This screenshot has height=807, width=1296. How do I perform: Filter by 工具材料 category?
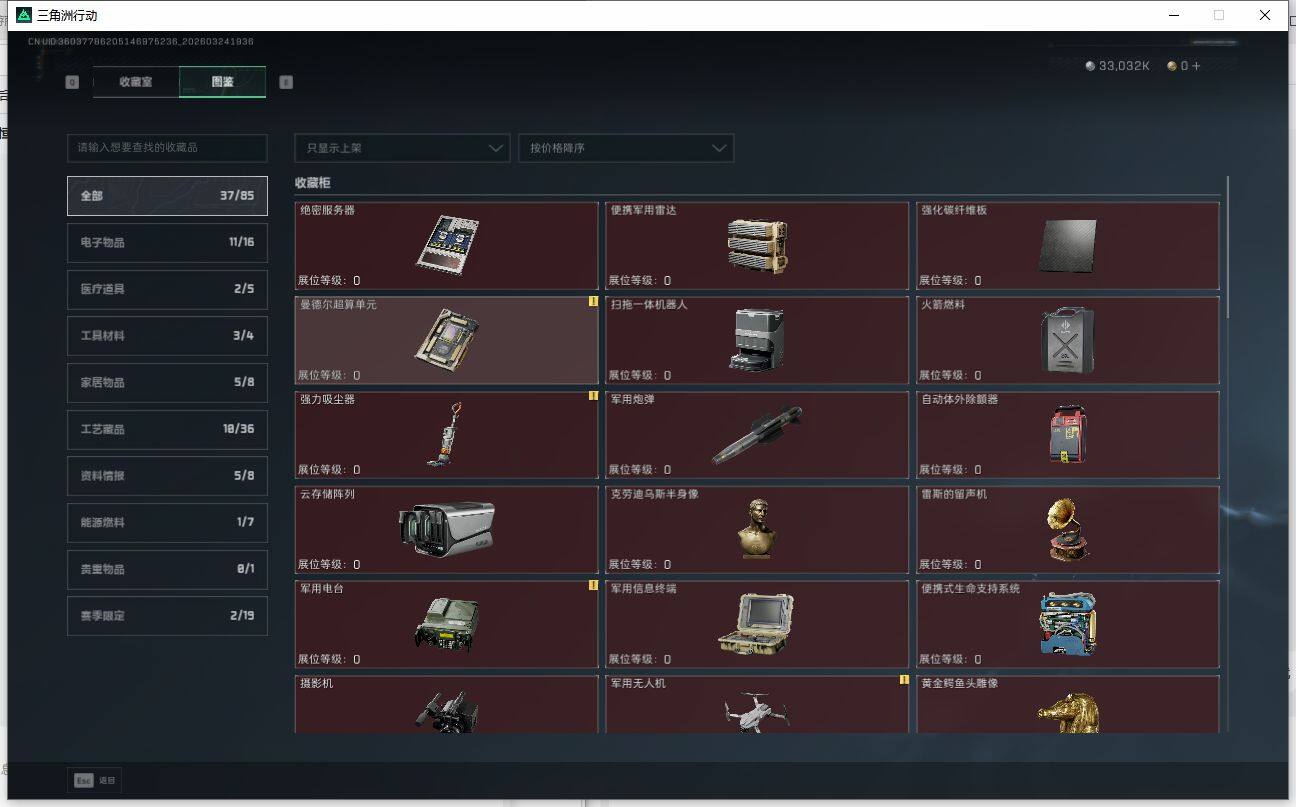point(167,336)
